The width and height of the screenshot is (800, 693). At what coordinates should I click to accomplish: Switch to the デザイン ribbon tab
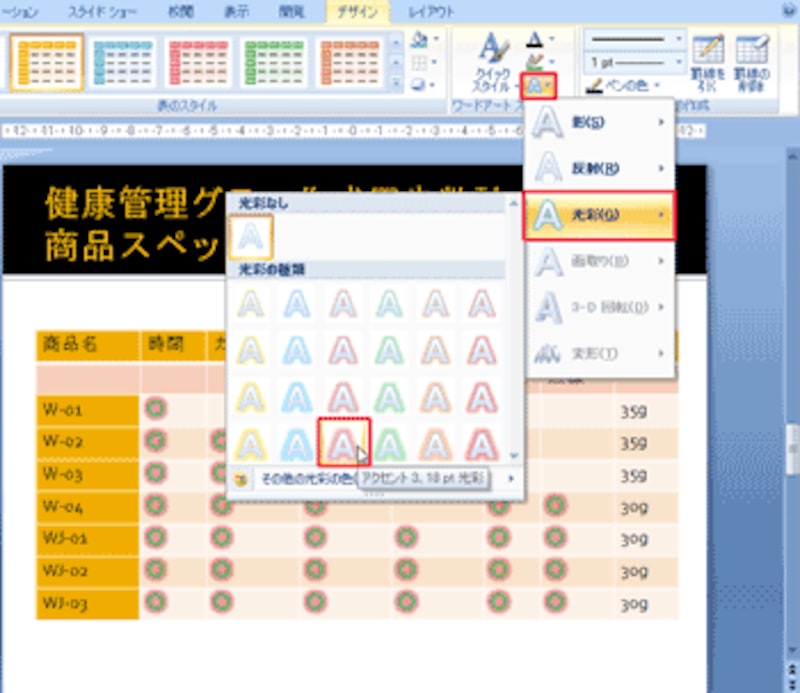click(x=358, y=12)
